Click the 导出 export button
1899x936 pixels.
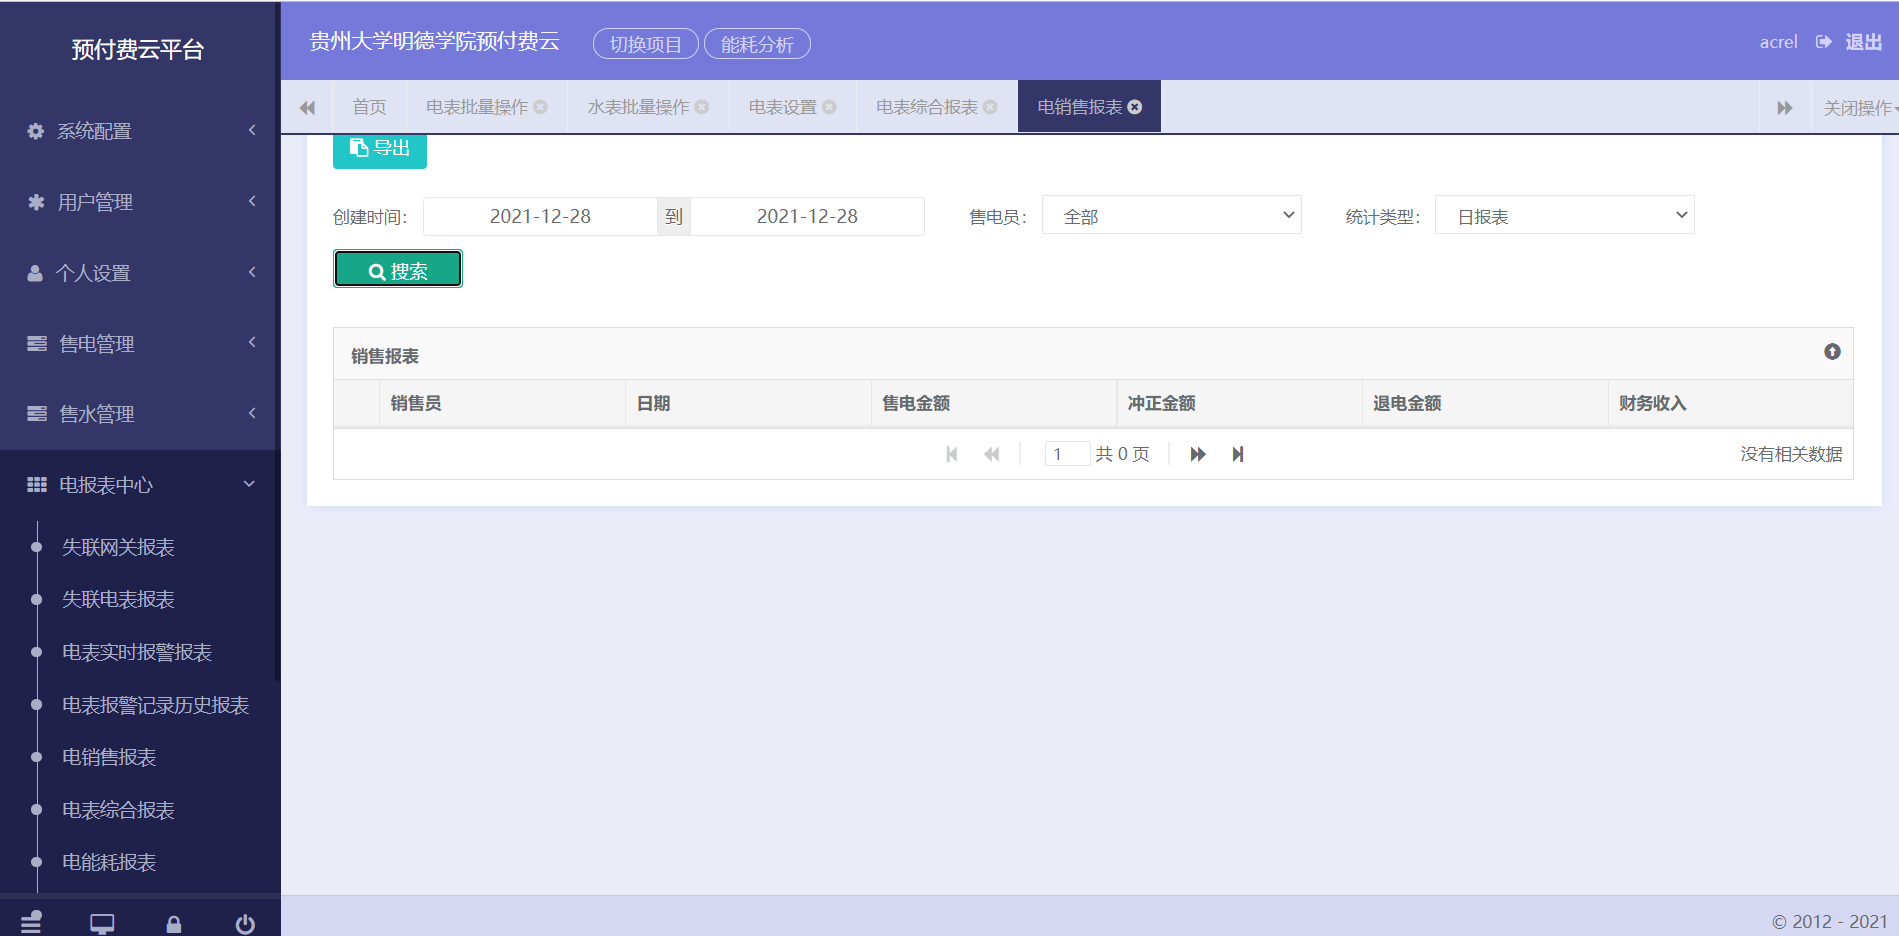[x=380, y=149]
